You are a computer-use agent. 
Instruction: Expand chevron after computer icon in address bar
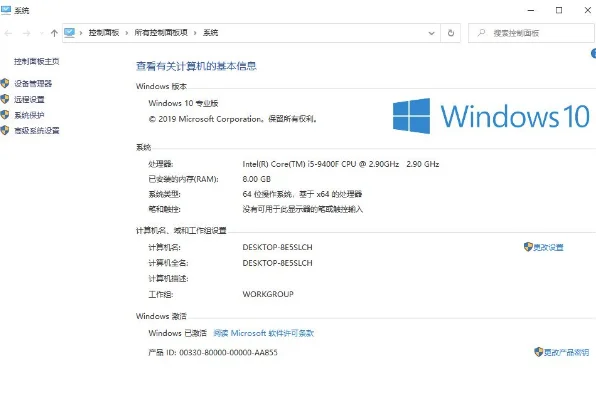81,33
